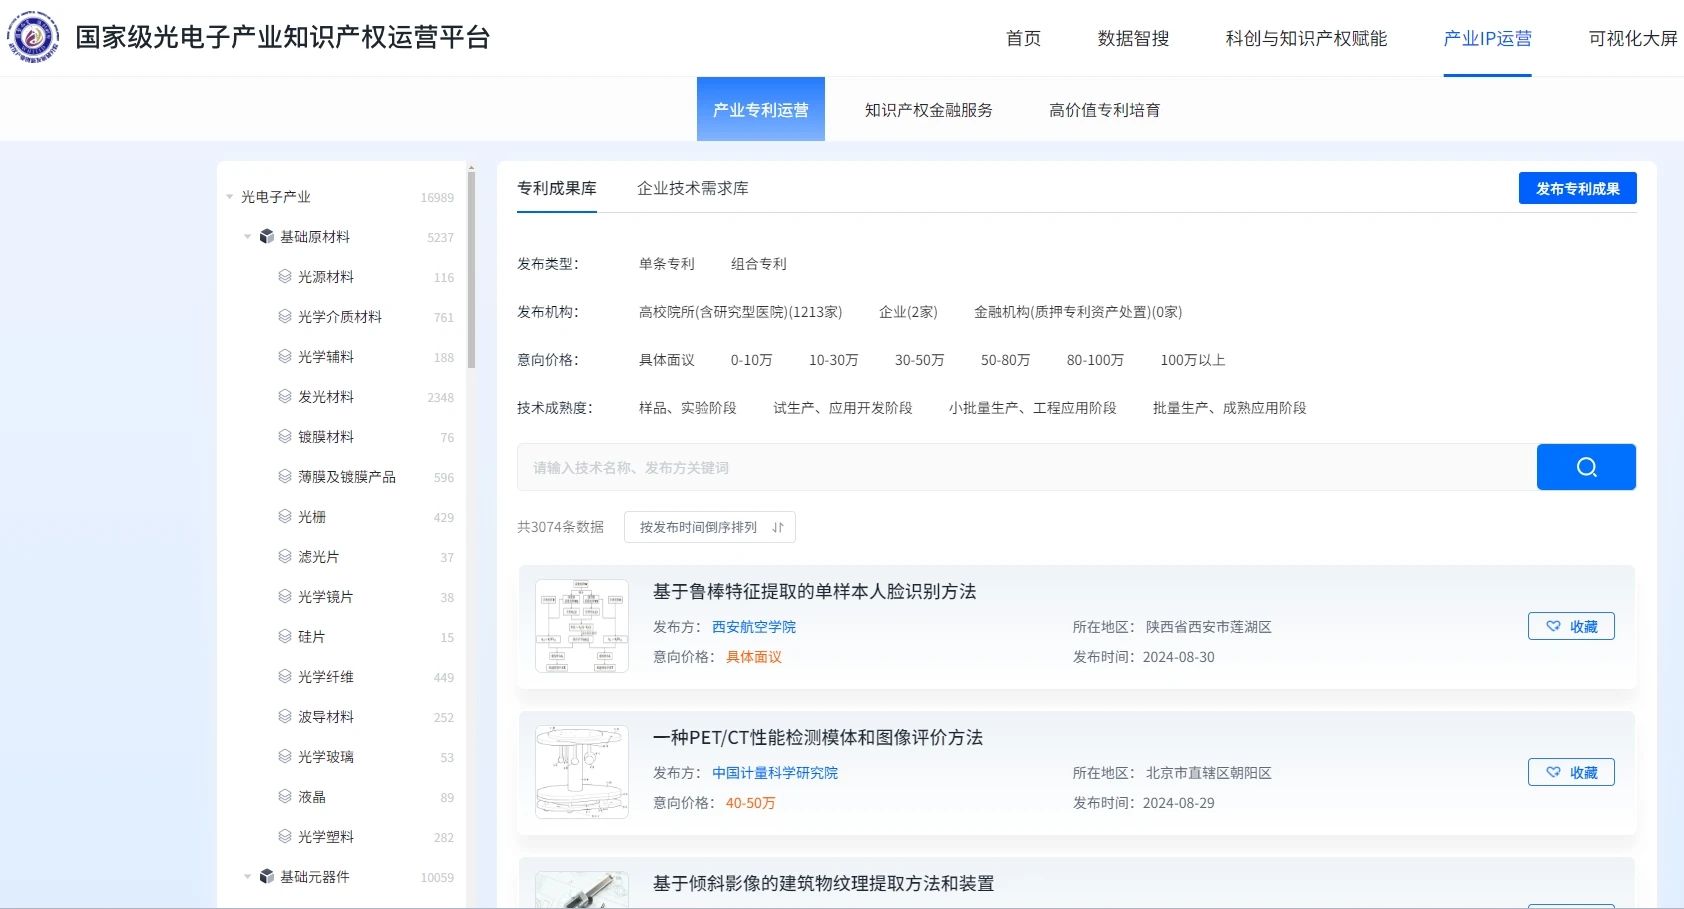Click the layers icon next to 光学介质材料
The width and height of the screenshot is (1684, 909).
[x=285, y=317]
